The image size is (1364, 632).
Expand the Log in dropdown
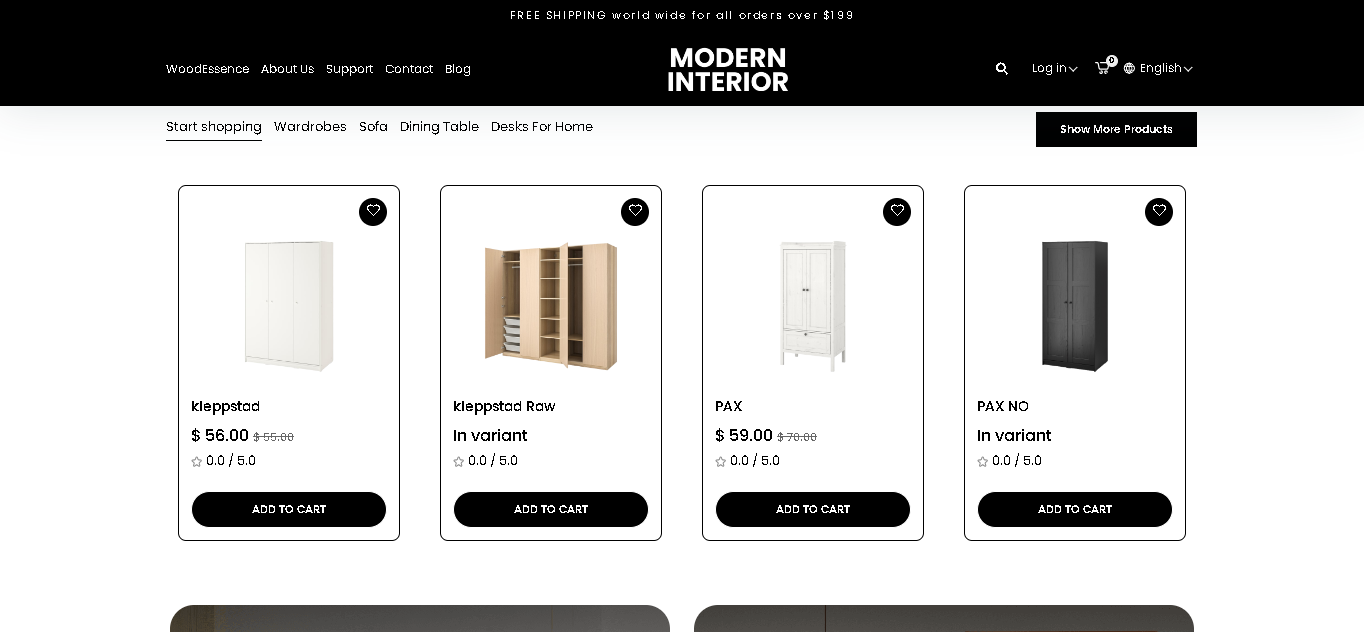point(1054,68)
